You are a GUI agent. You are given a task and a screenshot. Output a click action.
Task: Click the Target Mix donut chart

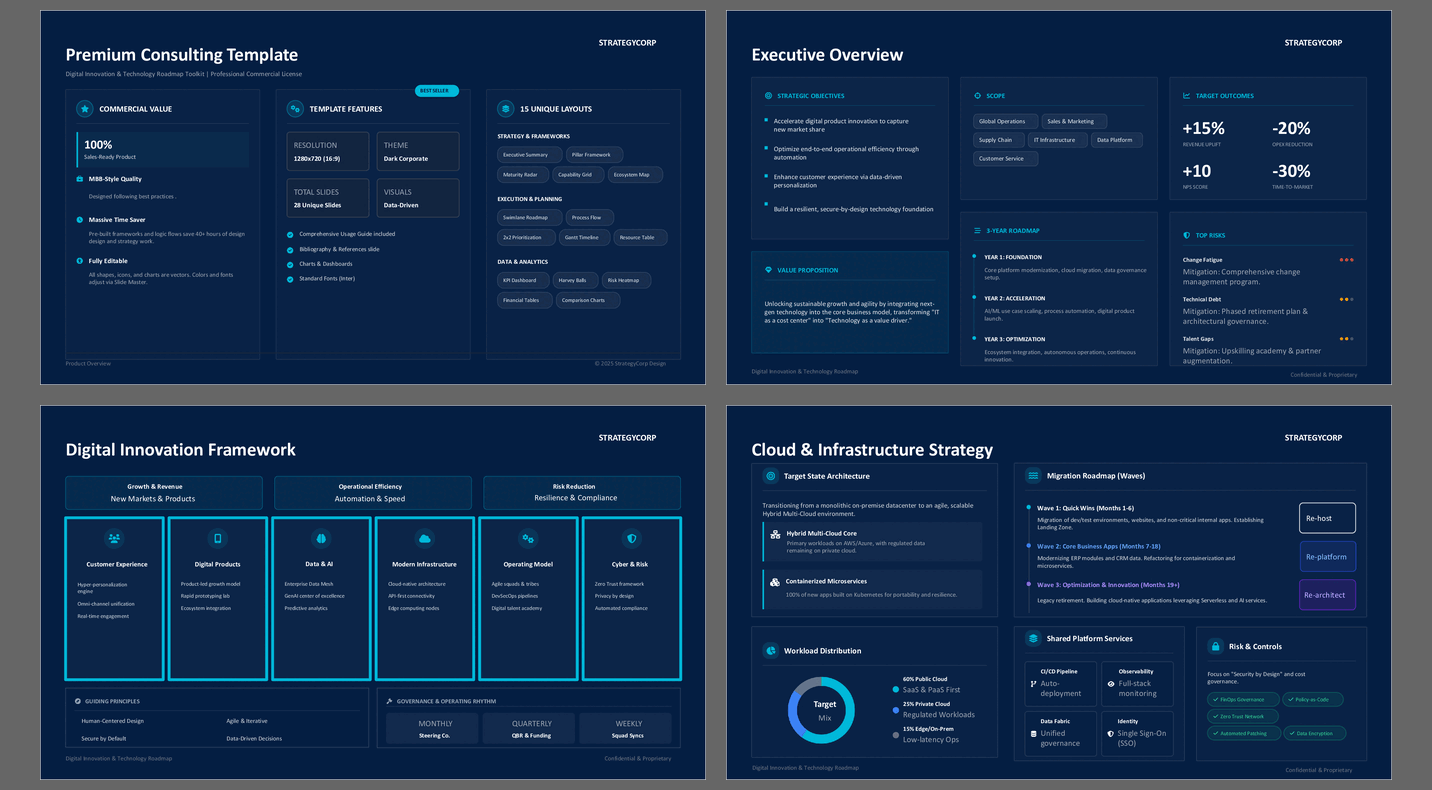(x=821, y=710)
